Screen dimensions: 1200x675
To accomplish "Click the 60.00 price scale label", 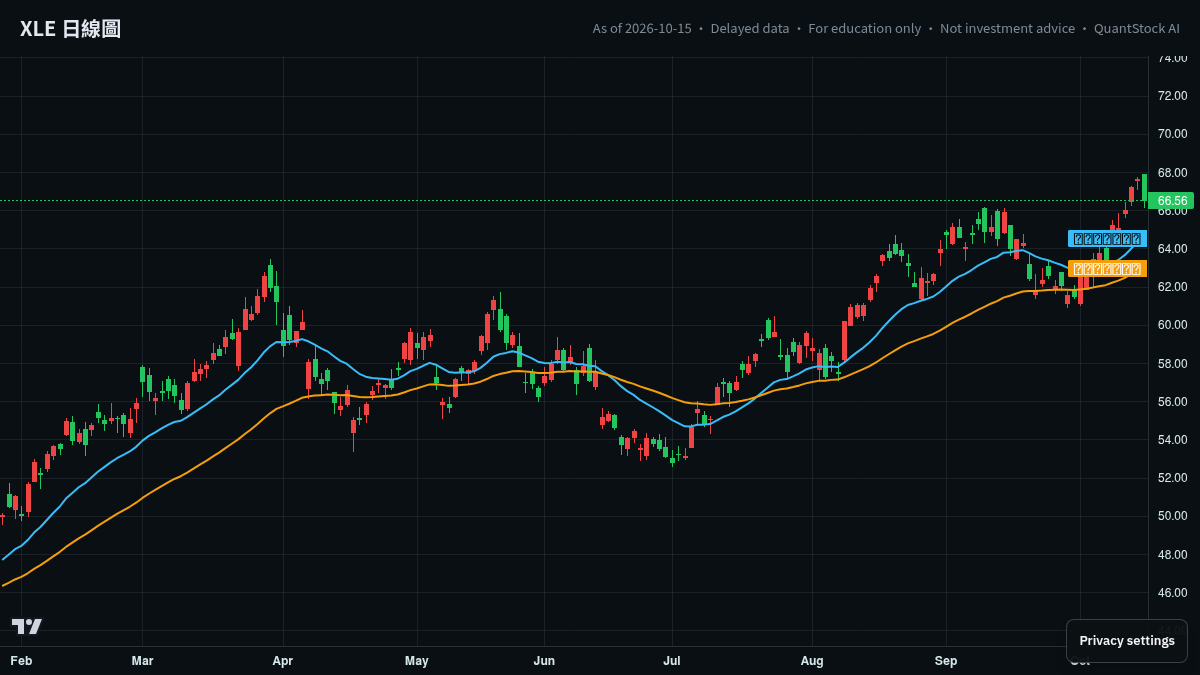I will click(x=1172, y=325).
